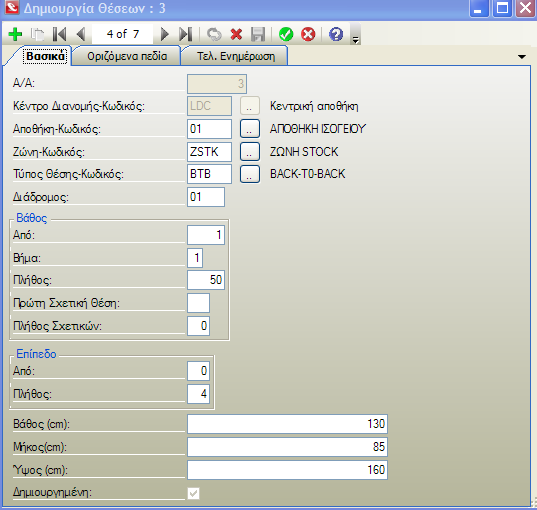Click the A/A field
Screen dimensions: 537x510
tap(217, 84)
